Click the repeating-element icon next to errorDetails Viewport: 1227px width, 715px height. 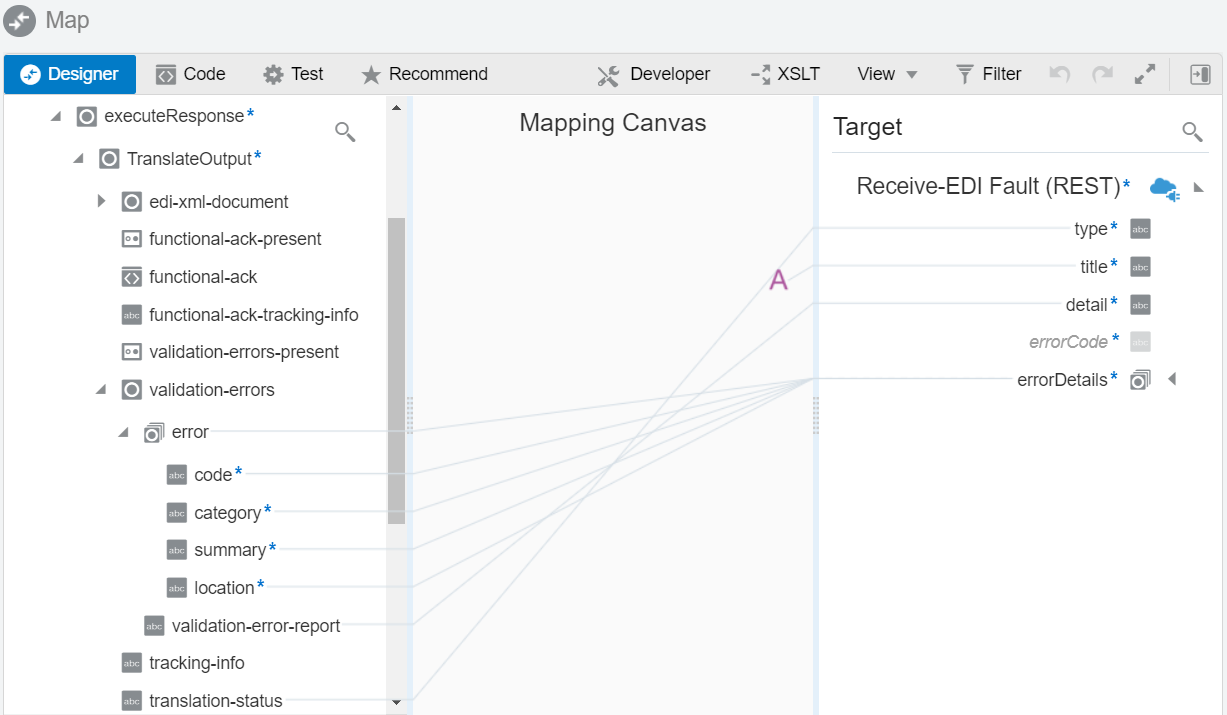[1140, 380]
